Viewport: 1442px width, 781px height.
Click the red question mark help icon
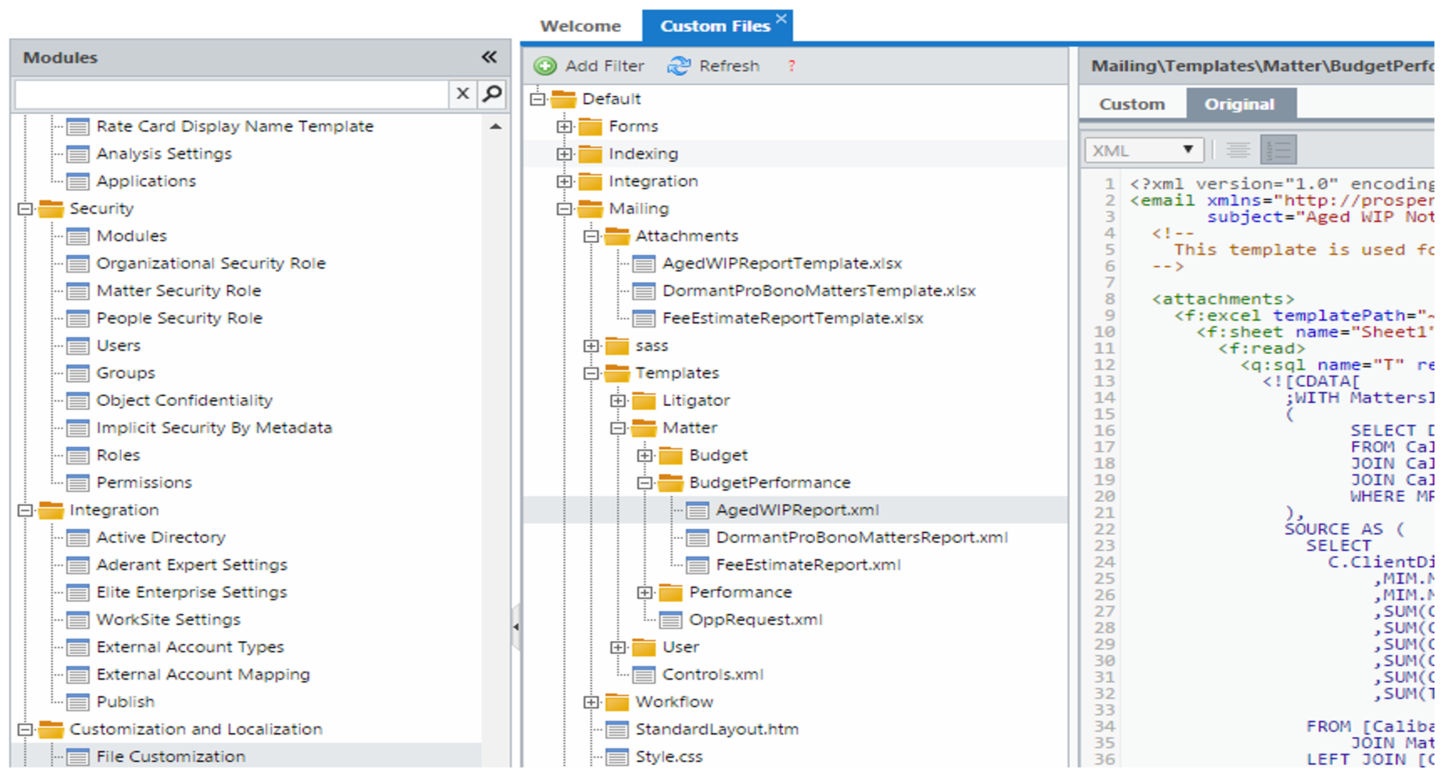(791, 66)
